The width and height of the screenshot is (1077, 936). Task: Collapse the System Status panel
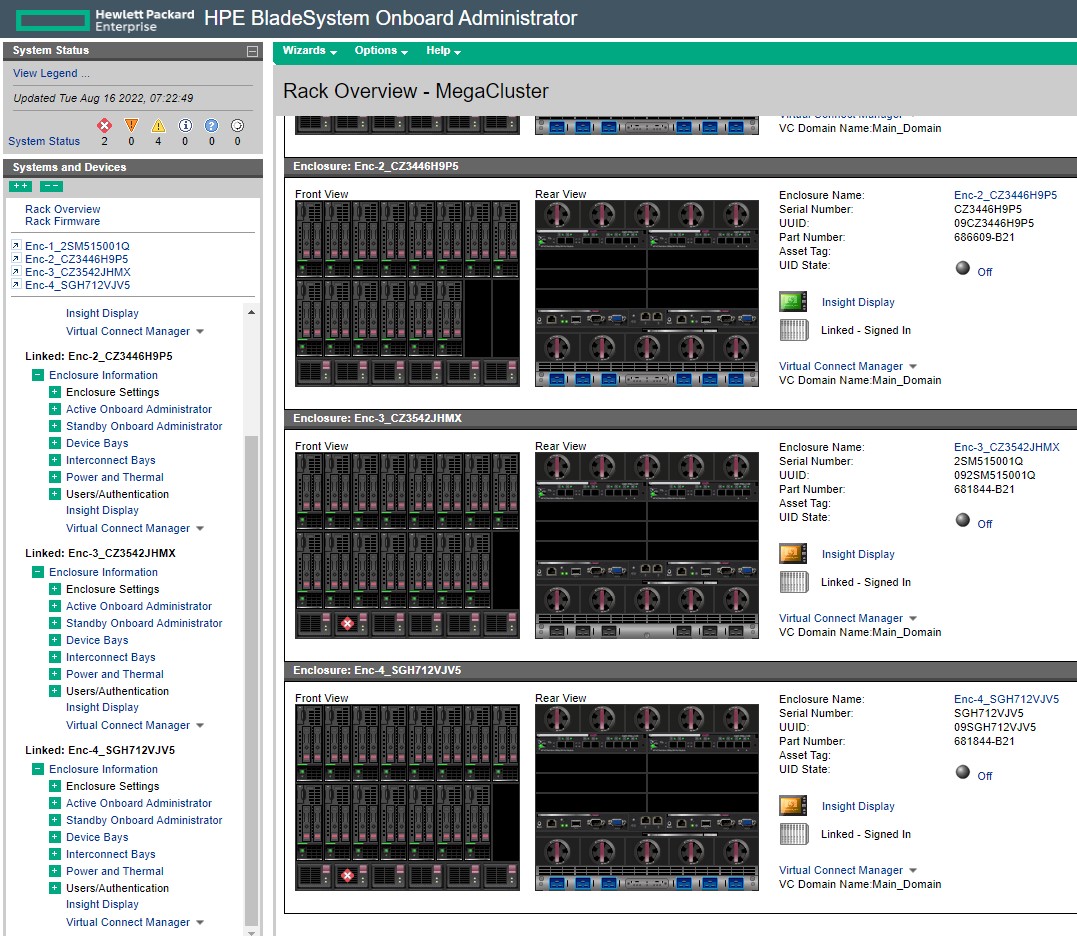(252, 51)
